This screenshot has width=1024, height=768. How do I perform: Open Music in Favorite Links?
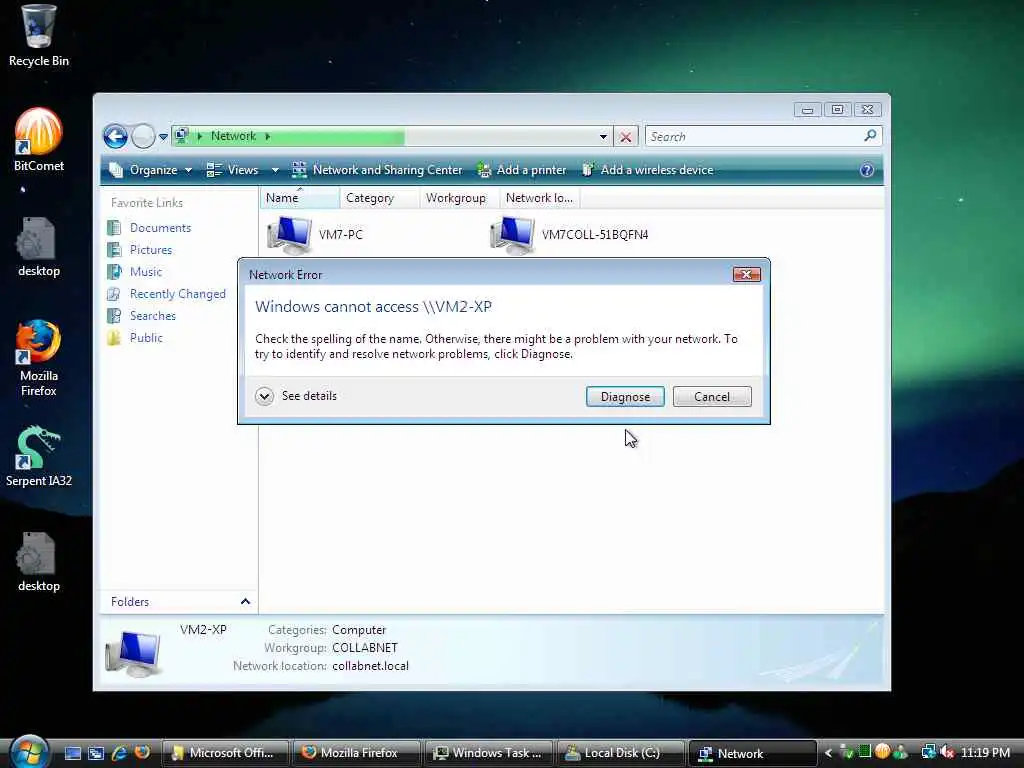pos(146,272)
